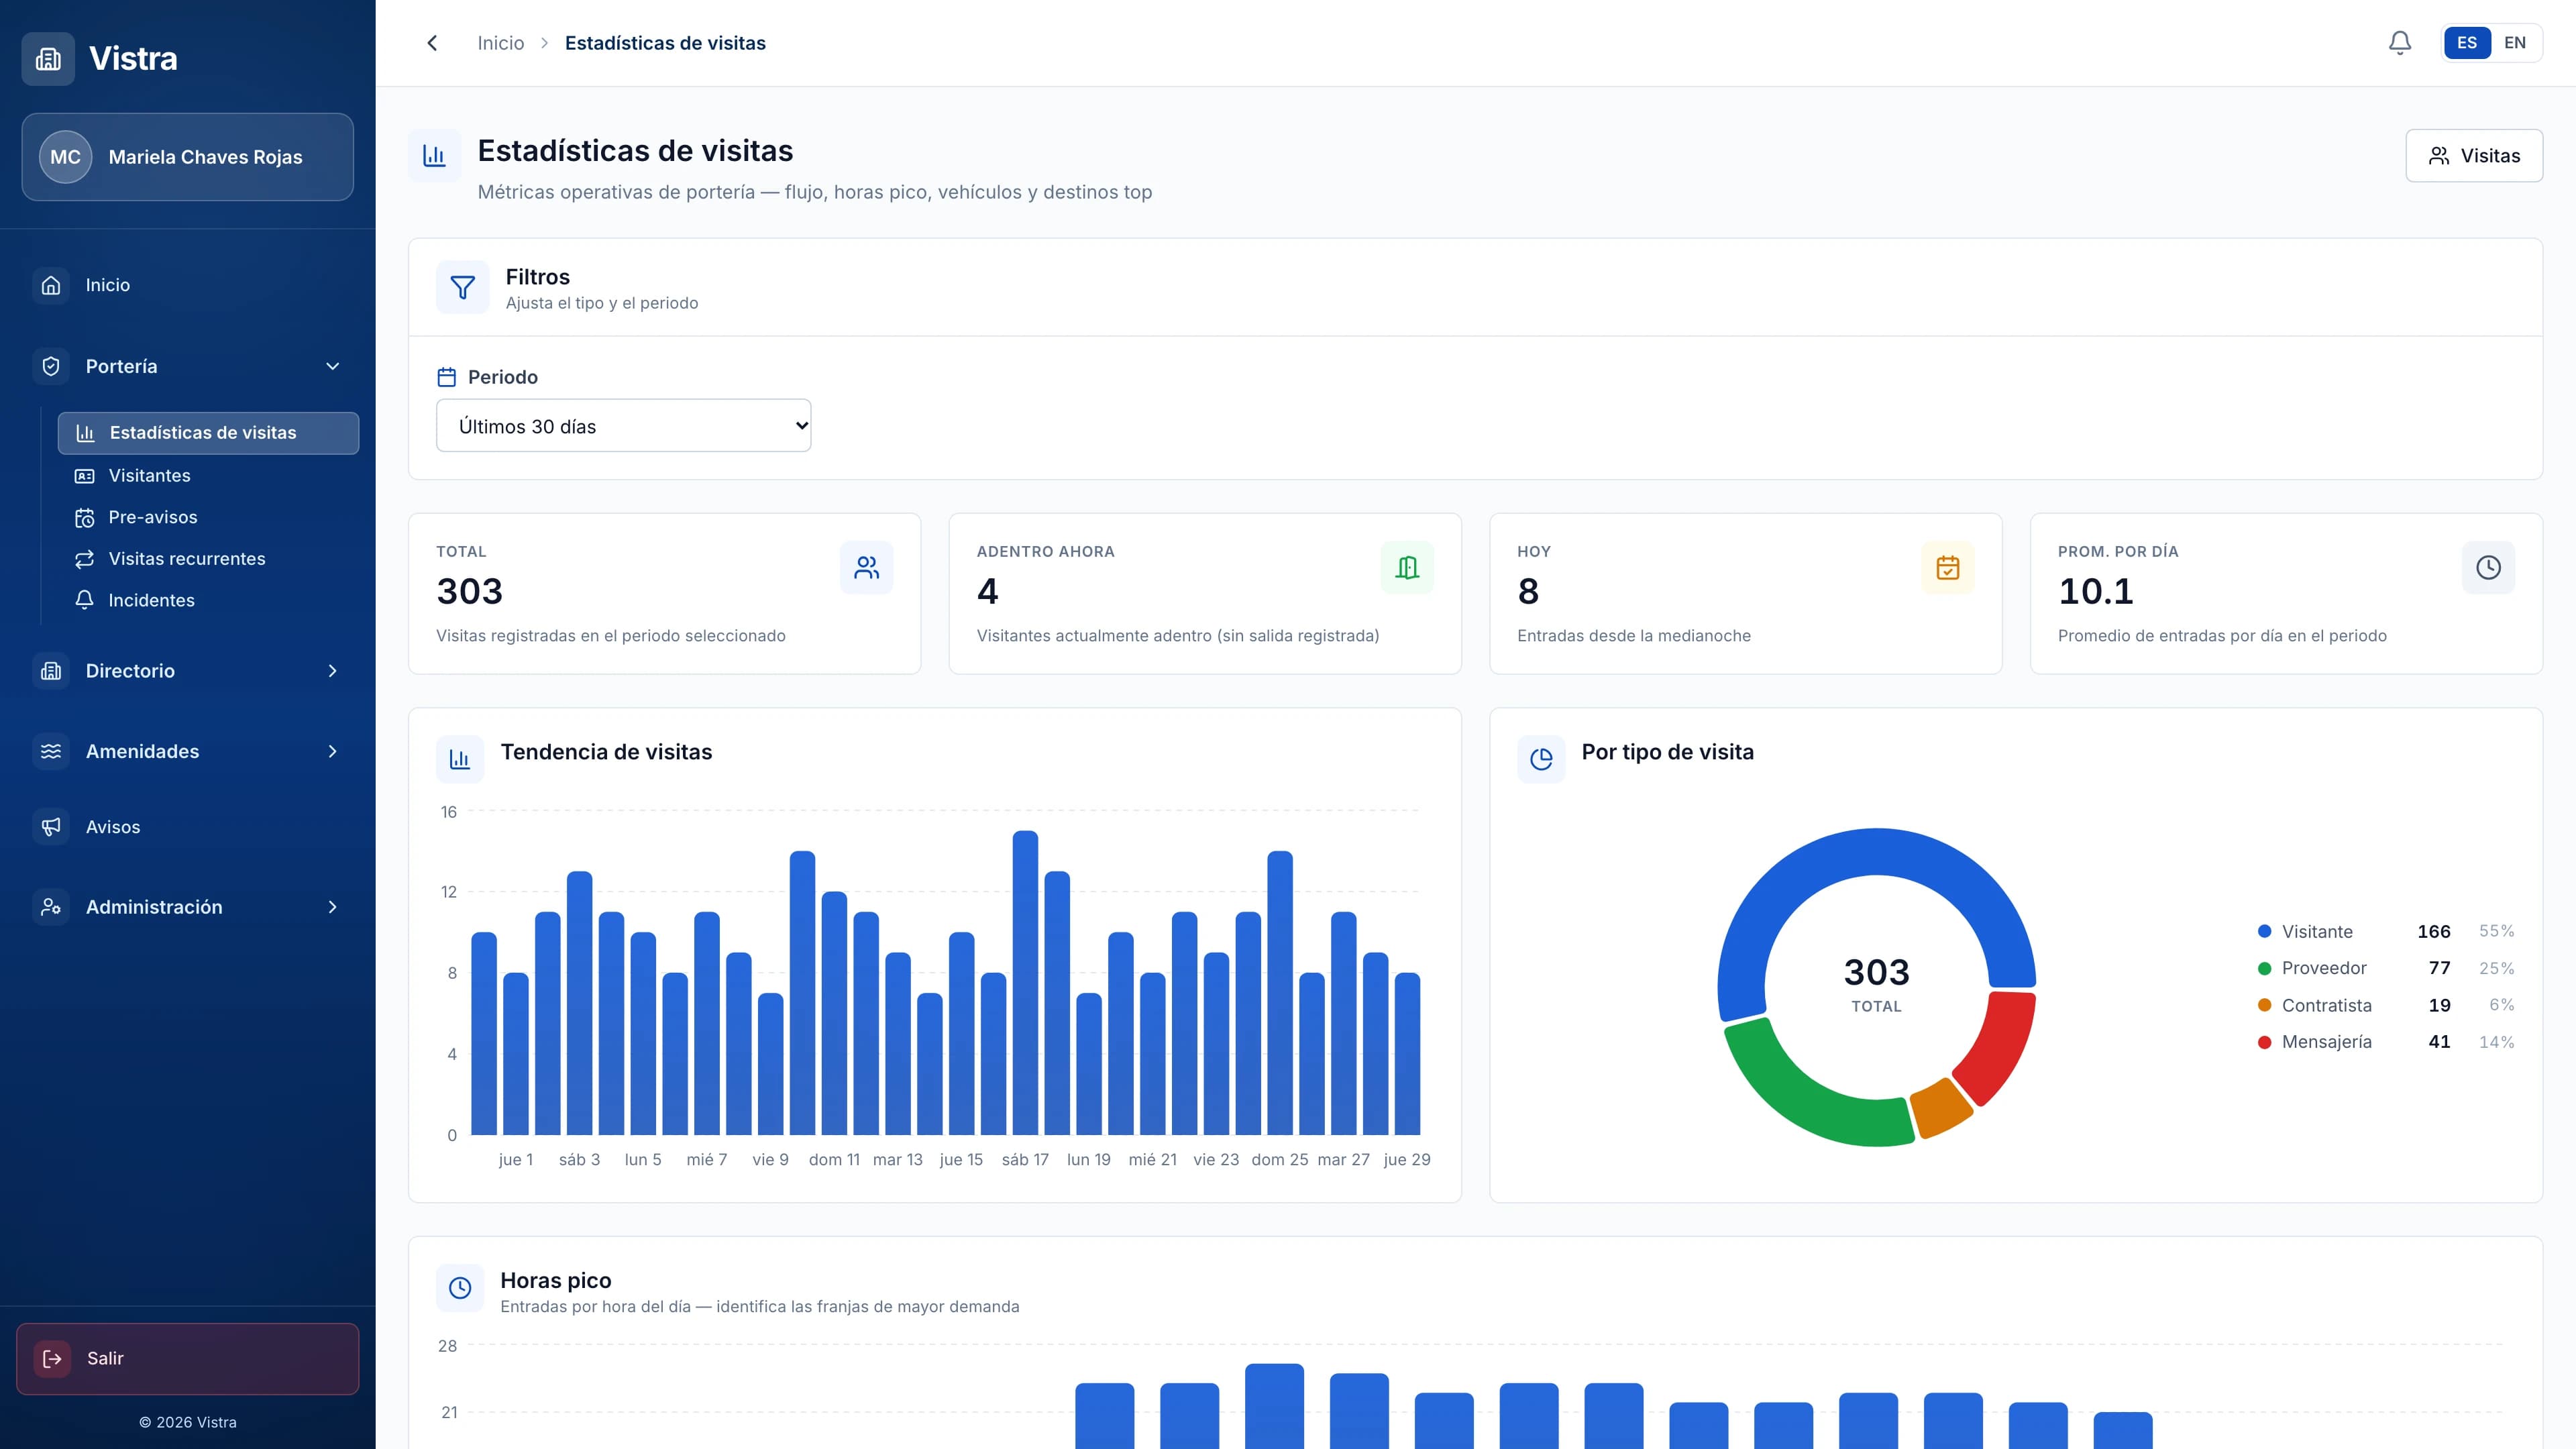
Task: Click the Amenidades waves icon
Action: pyautogui.click(x=51, y=751)
